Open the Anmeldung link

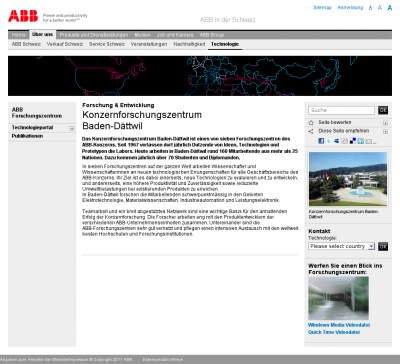click(350, 7)
